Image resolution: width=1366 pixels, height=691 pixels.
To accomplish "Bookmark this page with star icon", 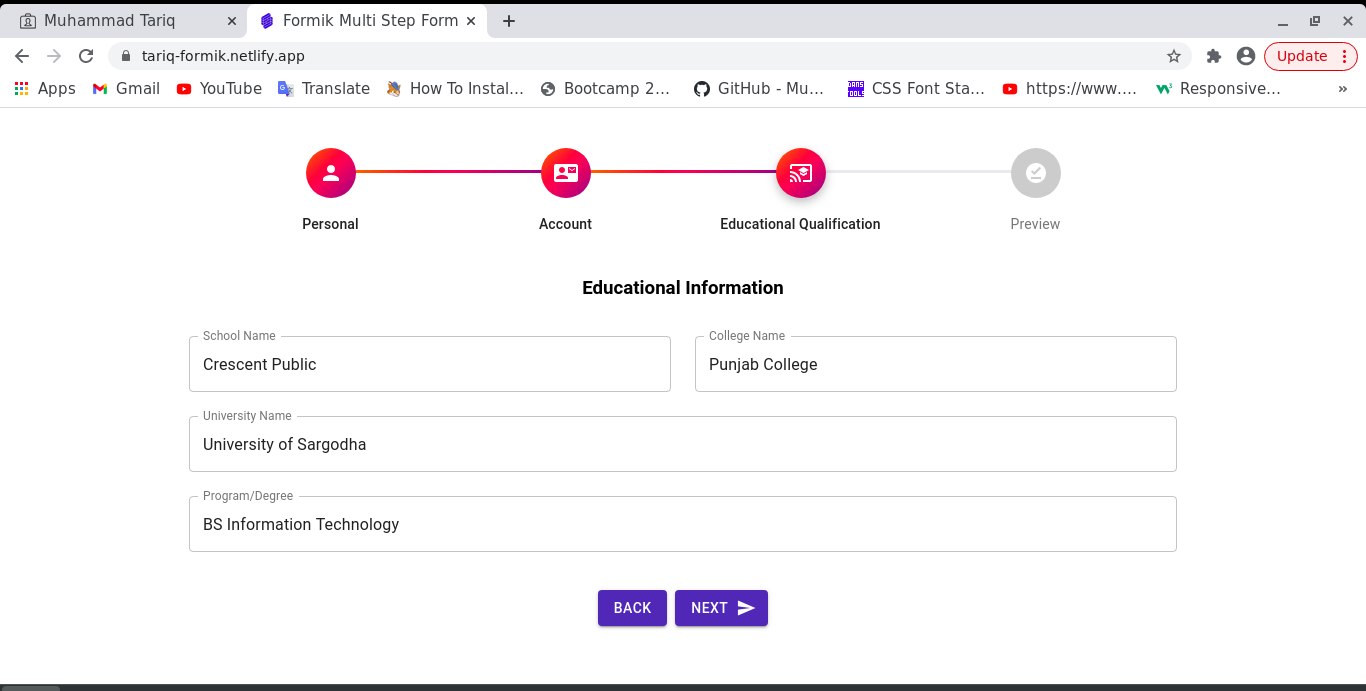I will (1174, 56).
